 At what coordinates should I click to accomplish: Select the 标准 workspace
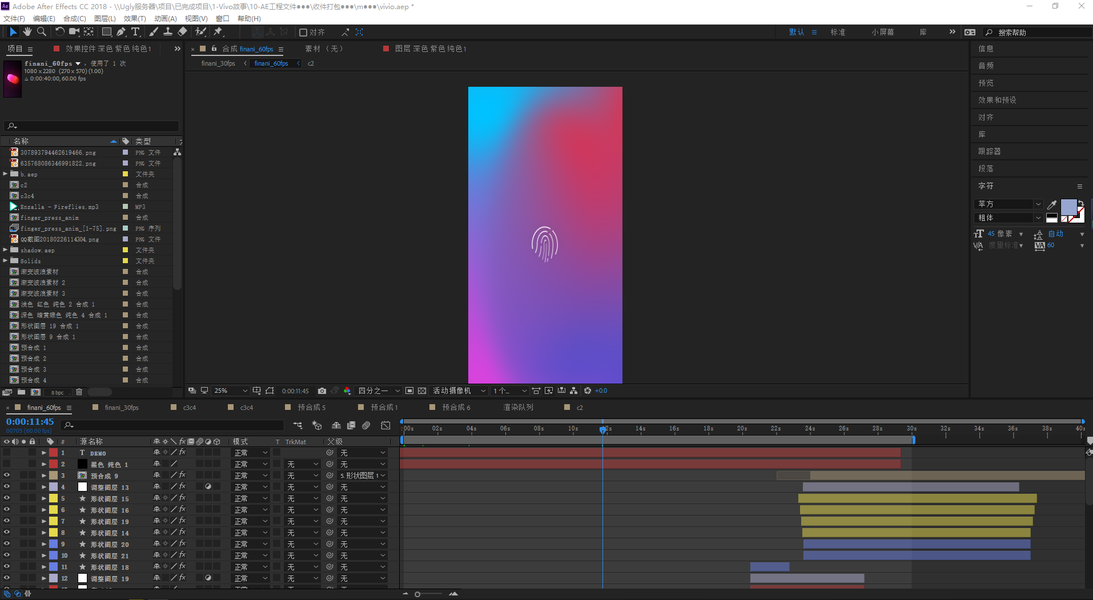click(x=837, y=32)
